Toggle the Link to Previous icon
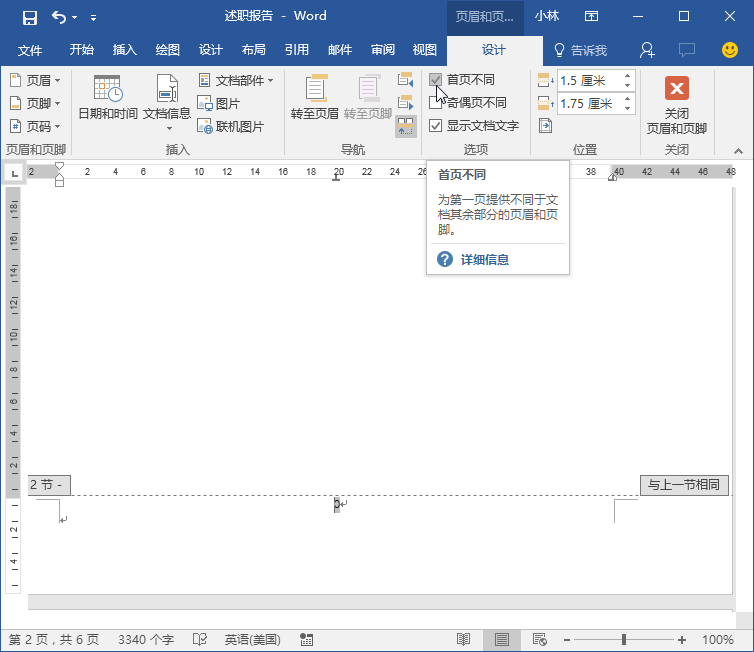This screenshot has height=652, width=754. point(405,126)
